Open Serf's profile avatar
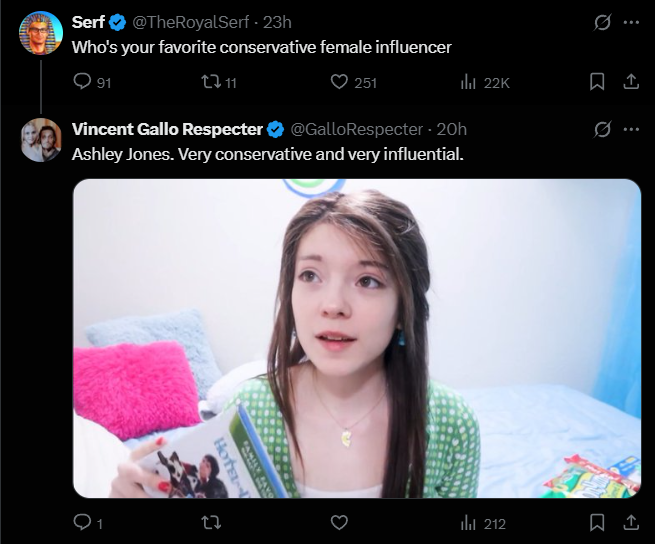655x544 pixels. click(41, 33)
